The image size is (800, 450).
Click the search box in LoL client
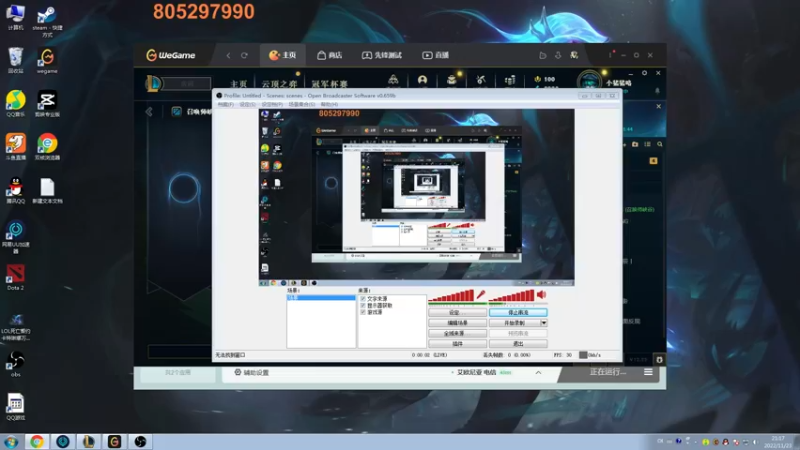click(x=187, y=83)
